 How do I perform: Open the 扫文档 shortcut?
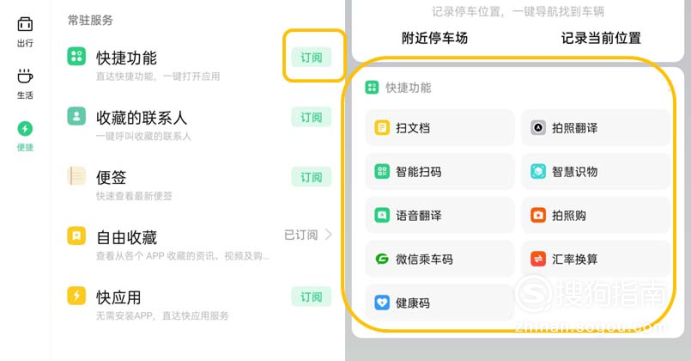(x=440, y=128)
